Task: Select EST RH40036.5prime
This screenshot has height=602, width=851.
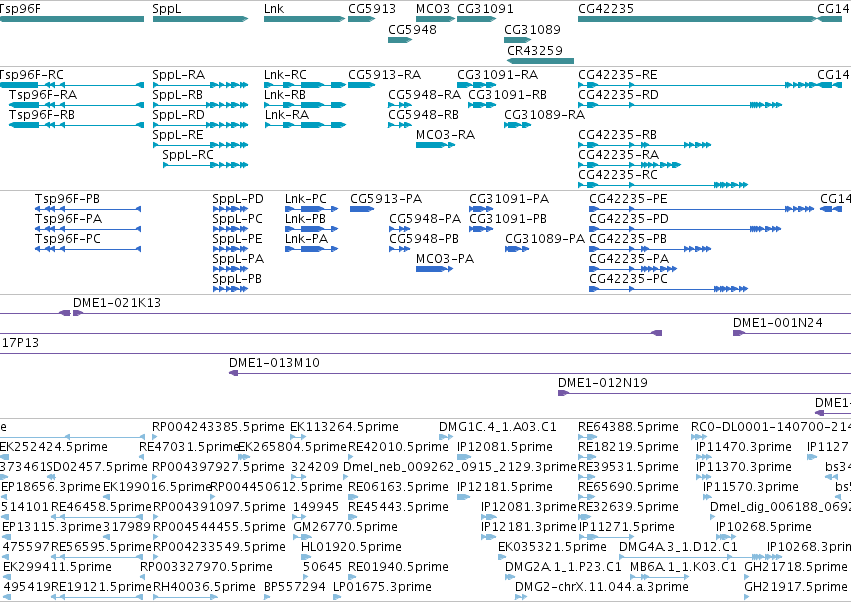Action: coord(204,587)
